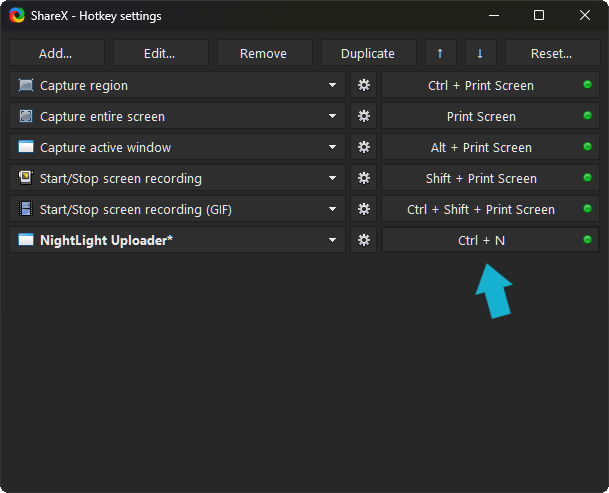Move selected hotkey up with arrow
Viewport: 609px width, 493px height.
pyautogui.click(x=439, y=54)
